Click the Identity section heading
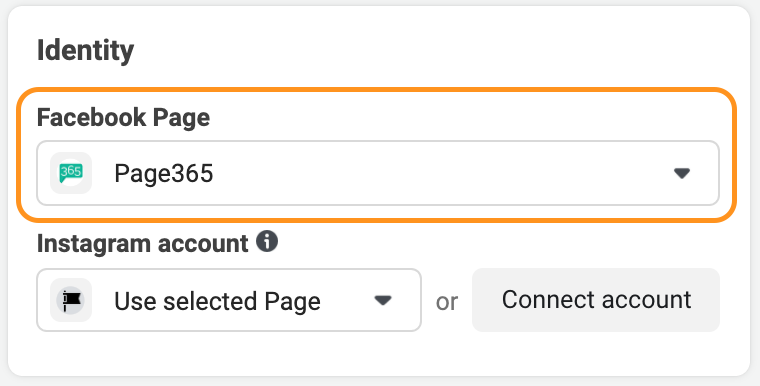The height and width of the screenshot is (386, 760). pyautogui.click(x=85, y=50)
